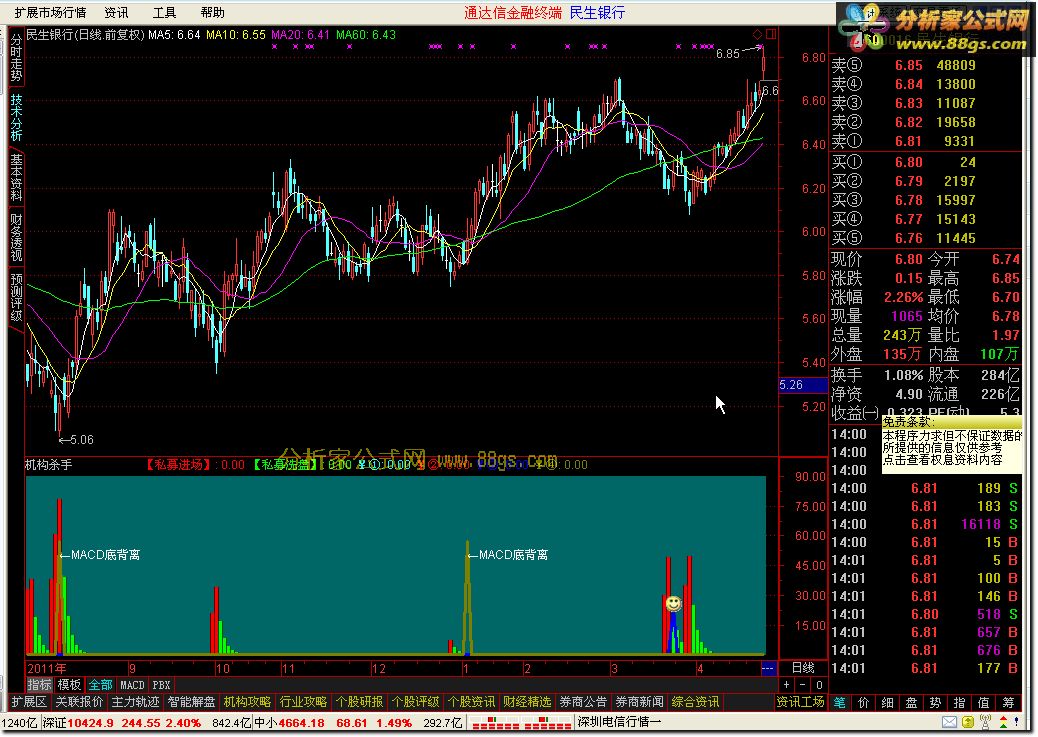This screenshot has width=1038, height=737.
Task: Click the 买① 6.80 order row
Action: (x=926, y=162)
